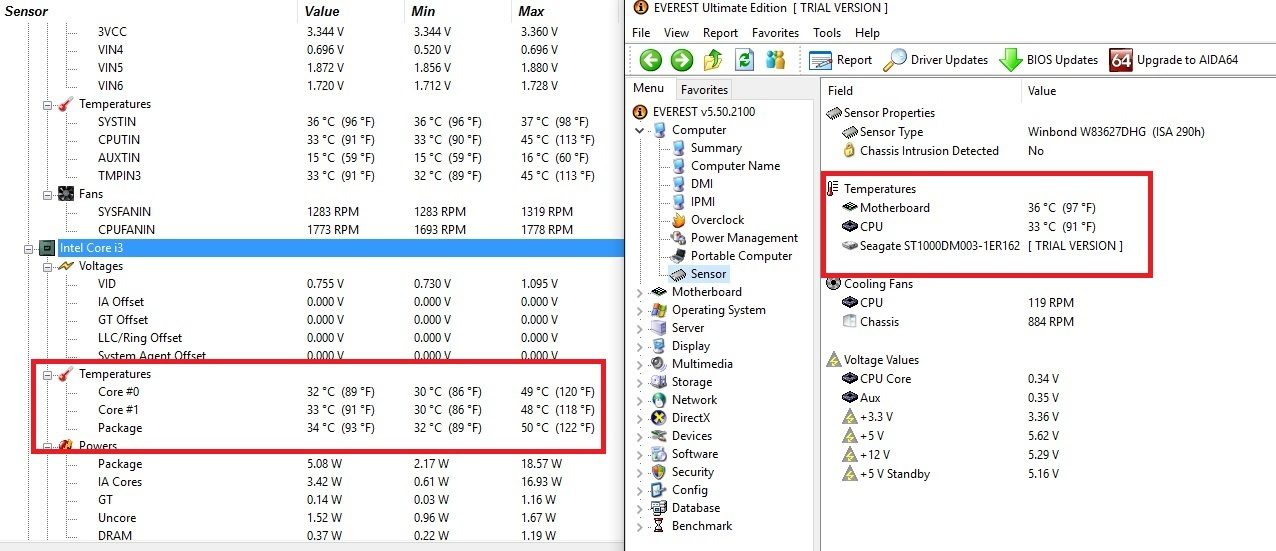Open the Help menu
The height and width of the screenshot is (551, 1276).
tap(868, 33)
